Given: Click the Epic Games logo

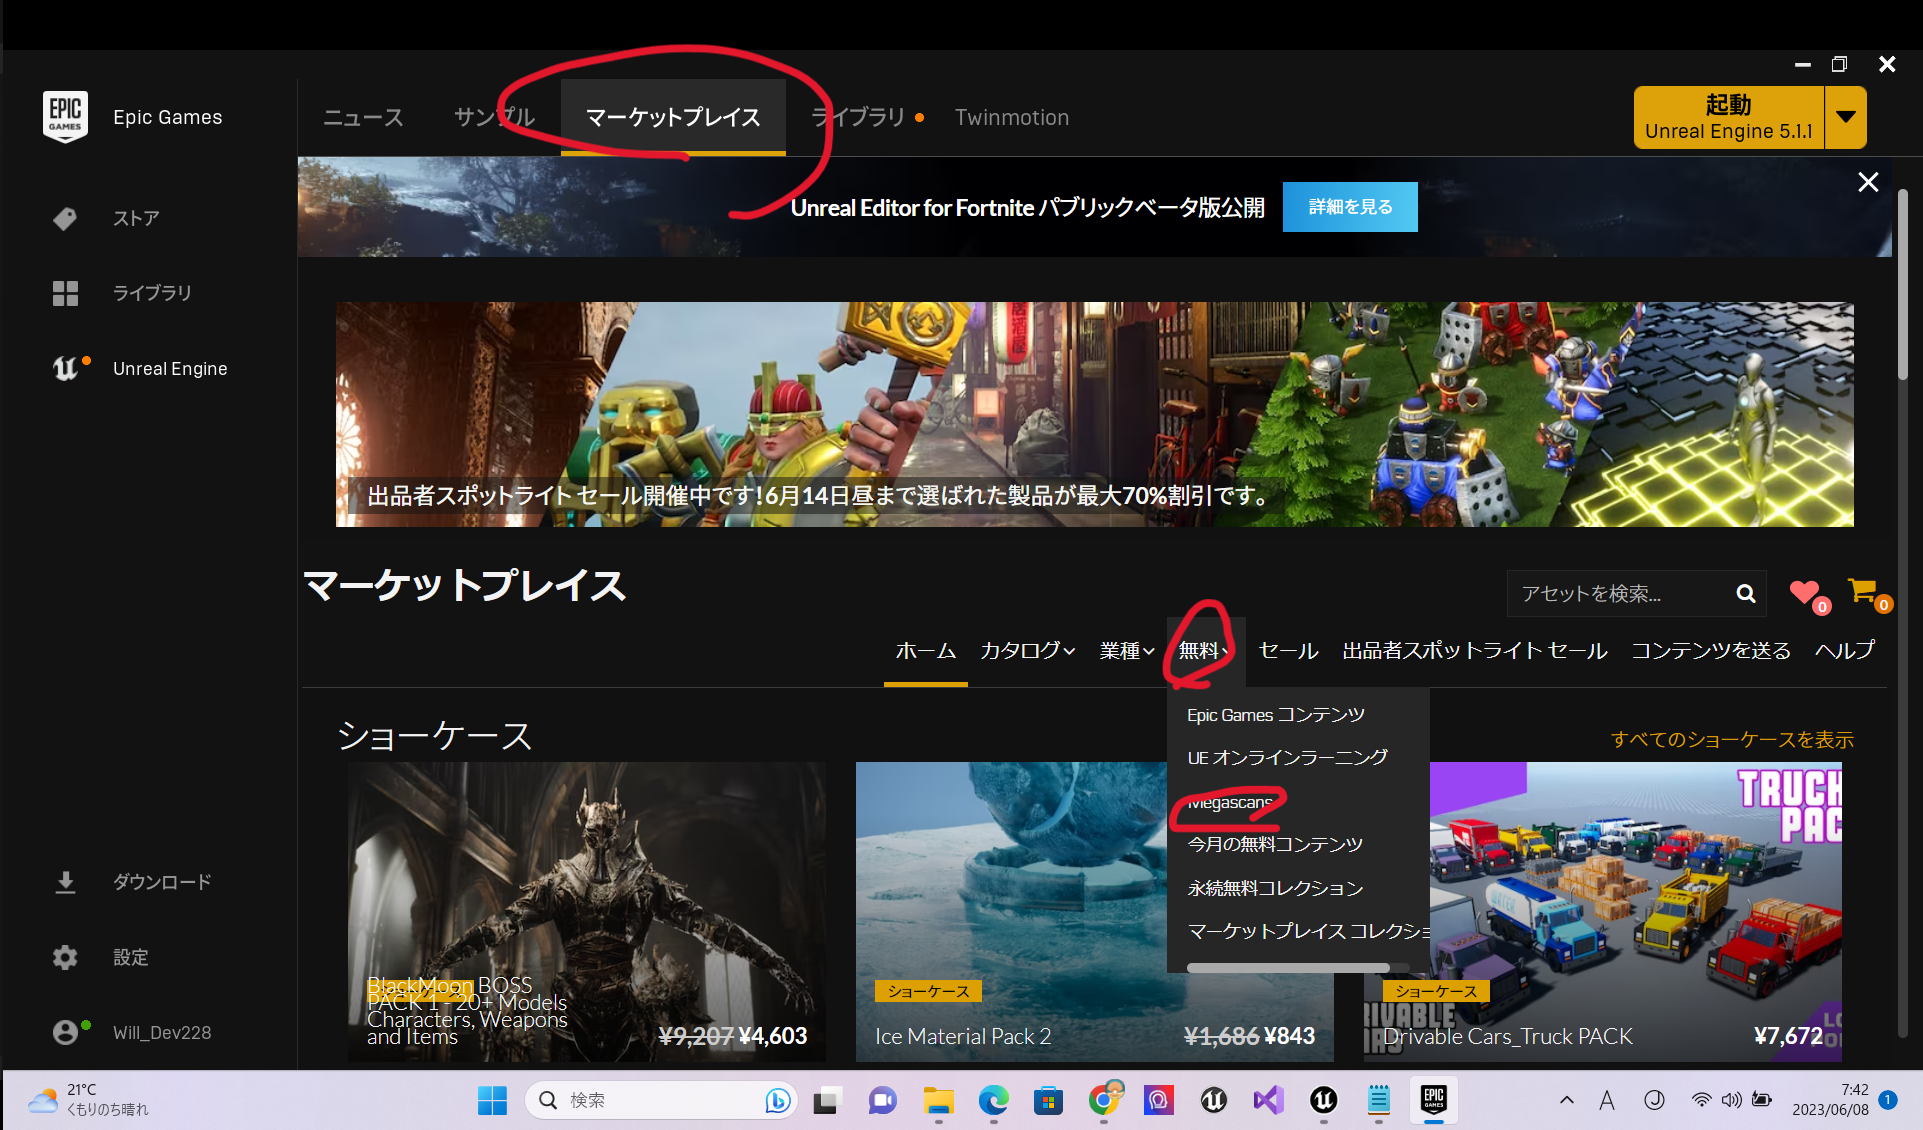Looking at the screenshot, I should tap(66, 116).
